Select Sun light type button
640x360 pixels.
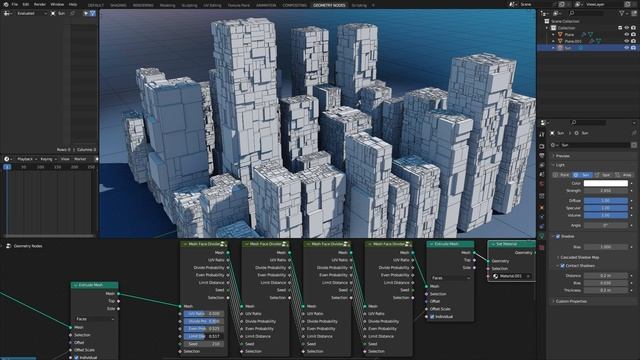click(582, 175)
